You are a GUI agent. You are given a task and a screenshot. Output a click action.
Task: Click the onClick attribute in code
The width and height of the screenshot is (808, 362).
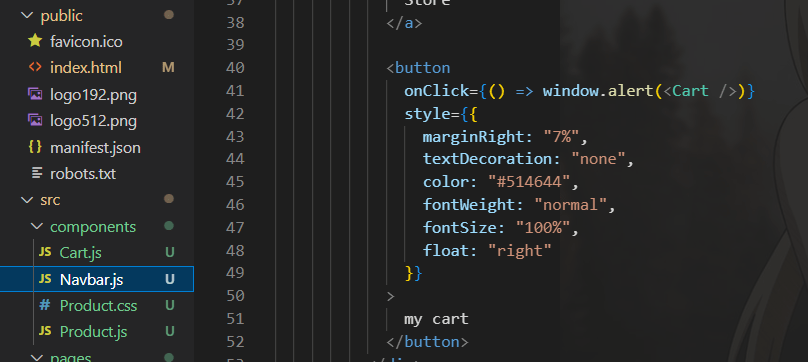(x=436, y=91)
